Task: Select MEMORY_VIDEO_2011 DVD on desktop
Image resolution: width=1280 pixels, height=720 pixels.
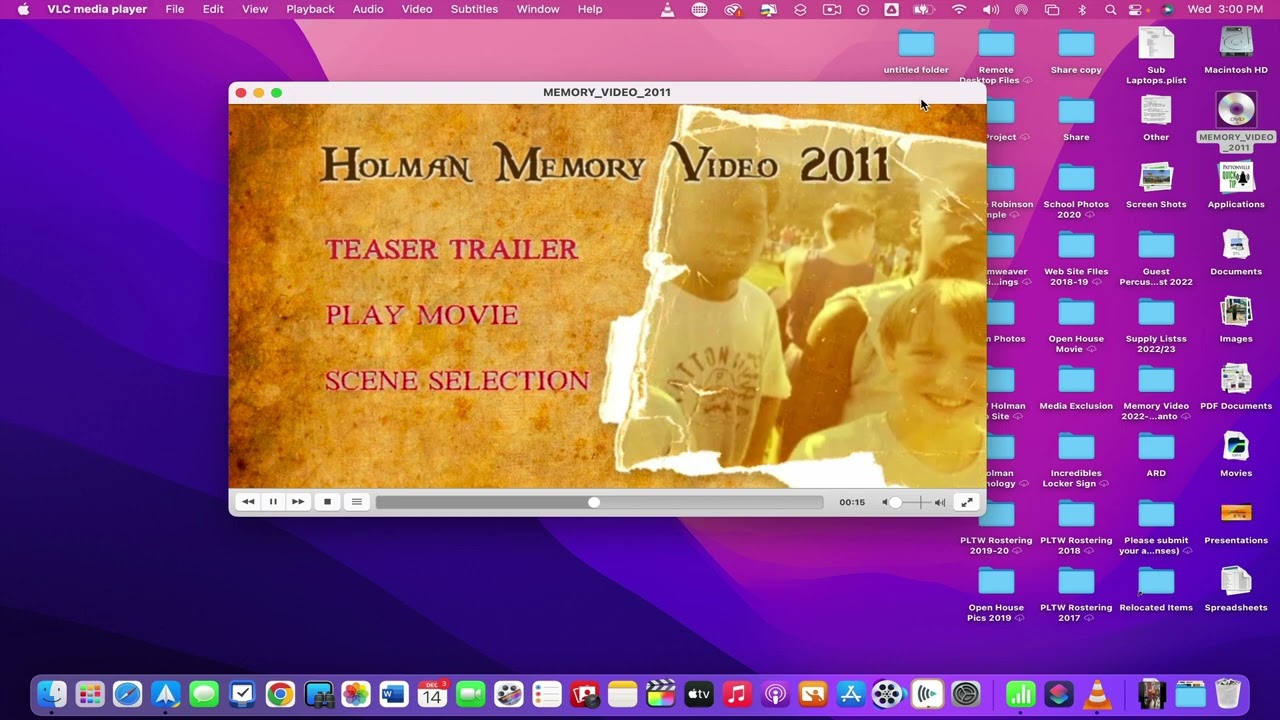Action: click(1236, 121)
